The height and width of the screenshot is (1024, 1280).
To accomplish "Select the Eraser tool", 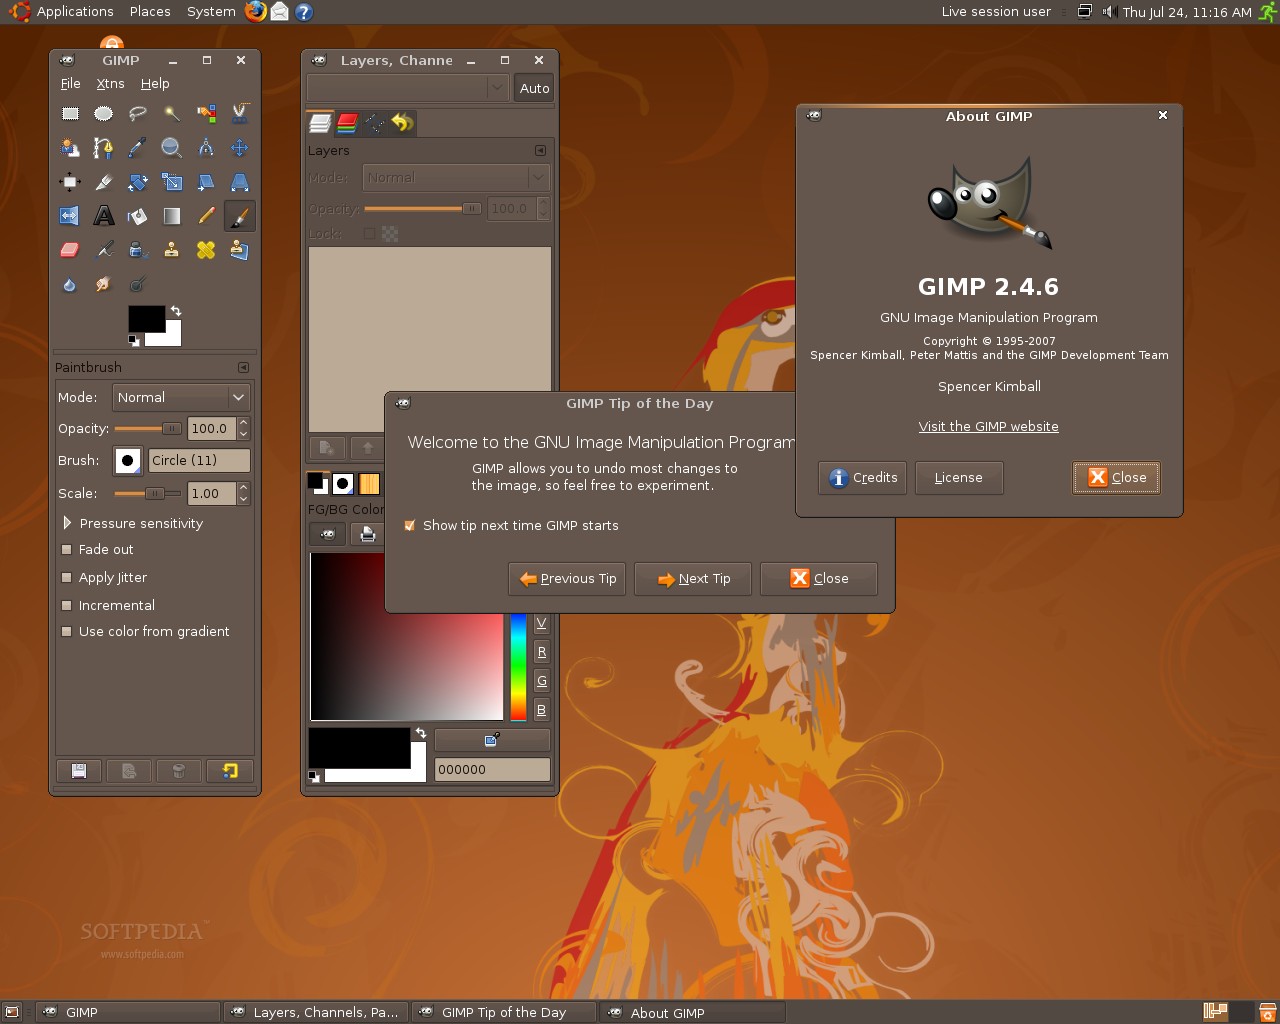I will point(70,250).
